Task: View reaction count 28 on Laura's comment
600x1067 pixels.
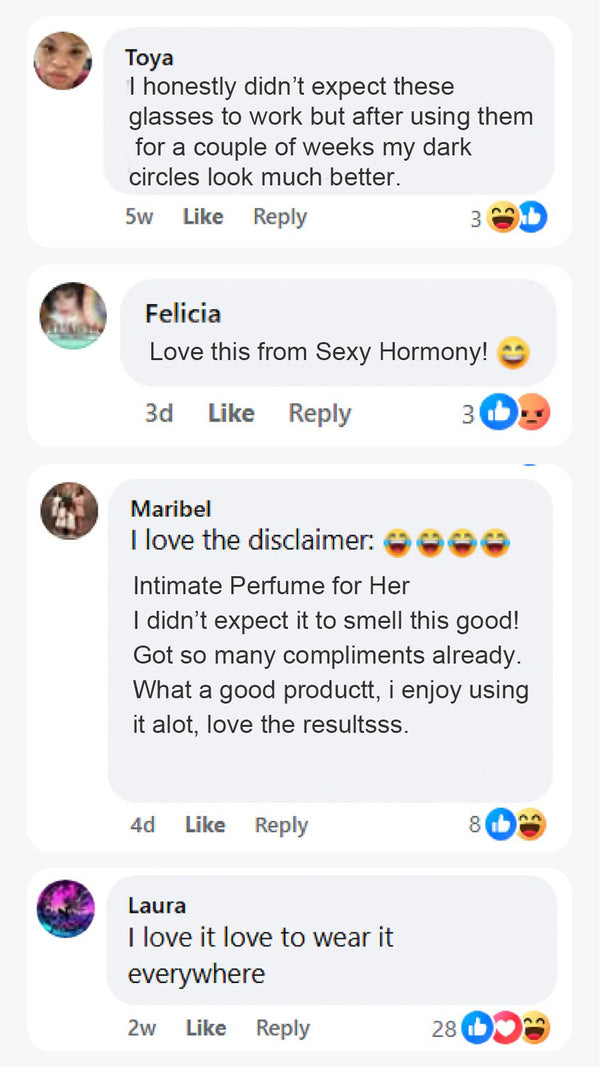Action: click(444, 1028)
